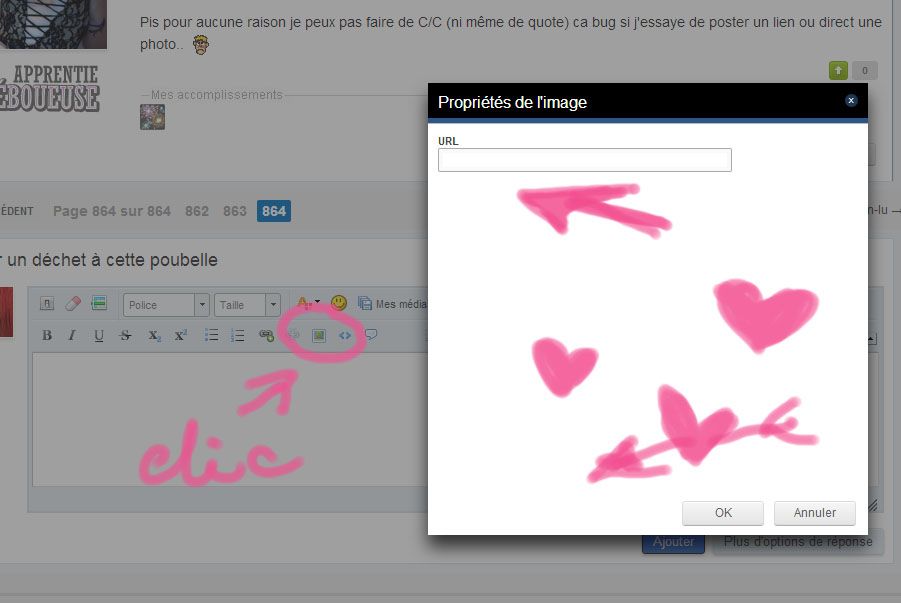The height and width of the screenshot is (603, 901).
Task: Click the insert image icon in editor
Action: click(x=319, y=336)
